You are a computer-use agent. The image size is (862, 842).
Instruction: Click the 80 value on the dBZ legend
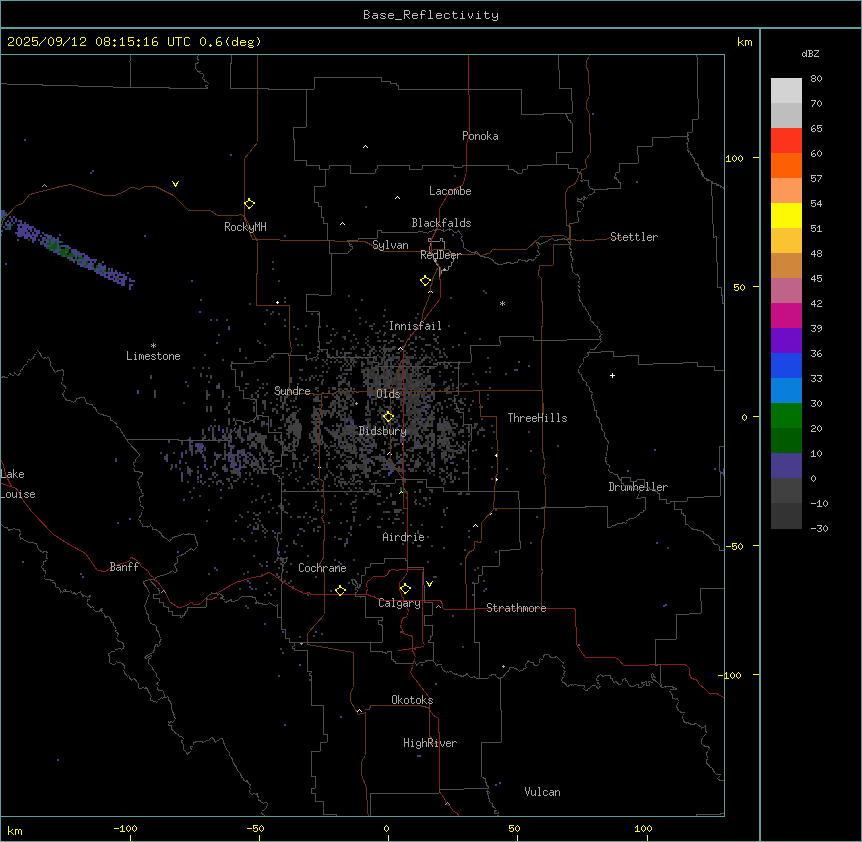tap(816, 79)
